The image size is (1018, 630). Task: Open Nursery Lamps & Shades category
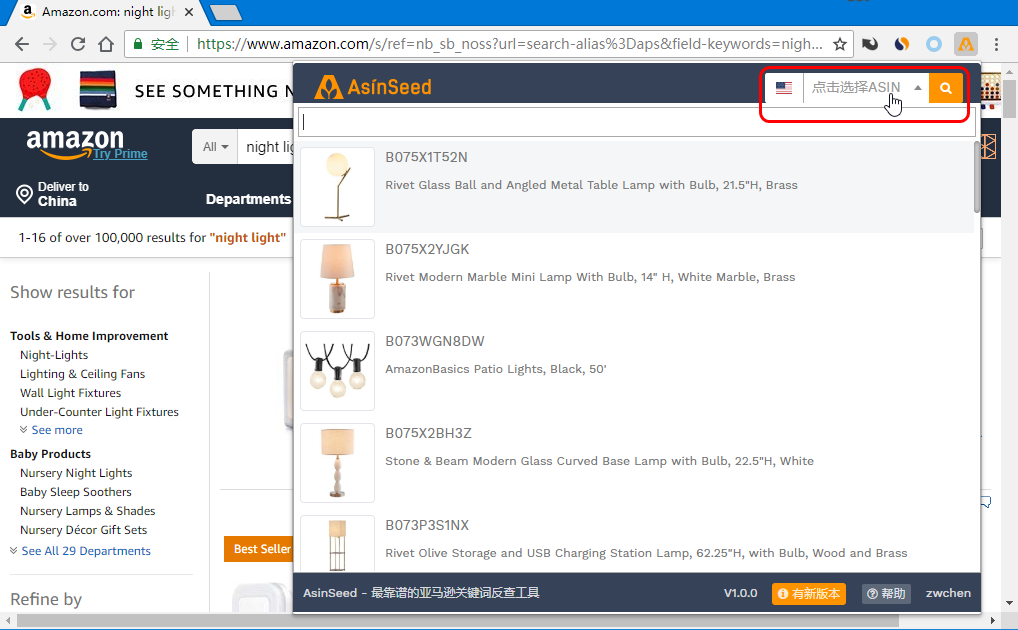coord(88,510)
